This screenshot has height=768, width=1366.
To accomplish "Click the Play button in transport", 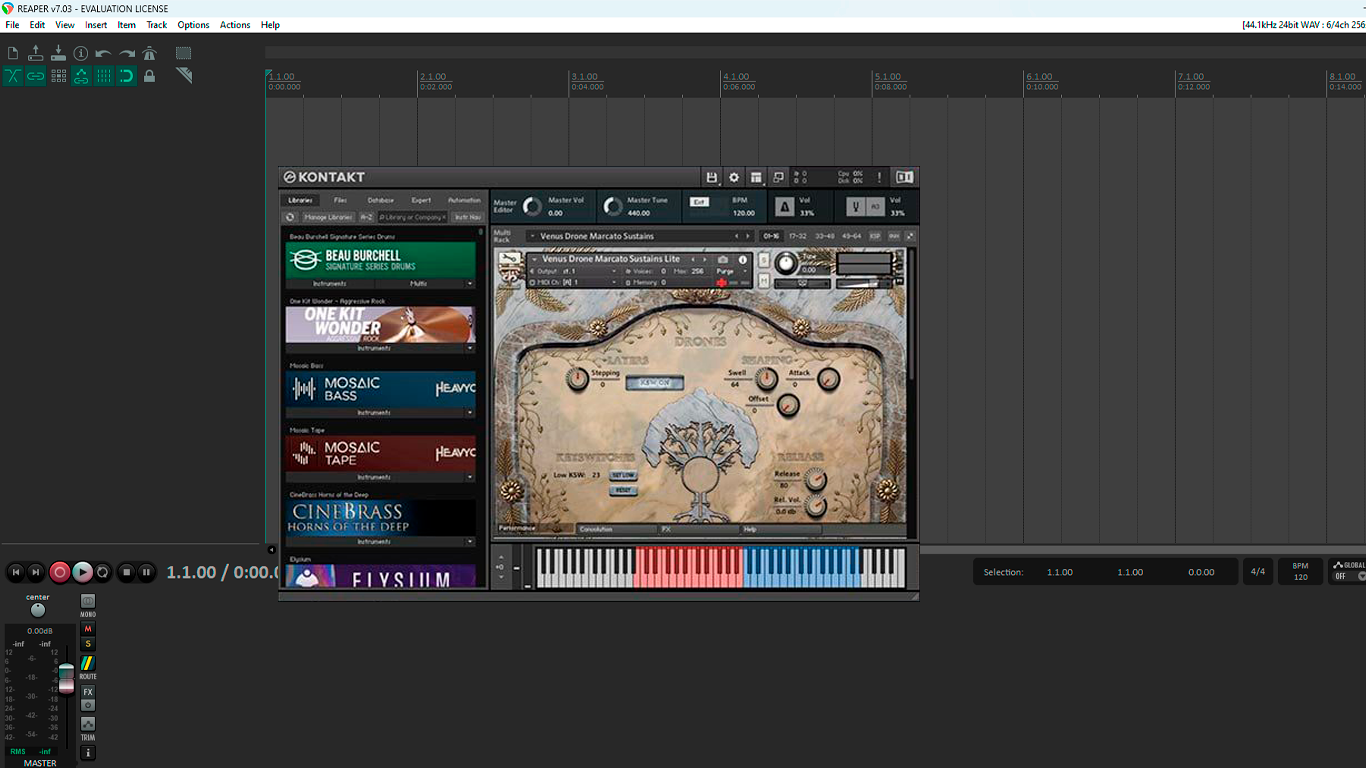I will pyautogui.click(x=83, y=572).
